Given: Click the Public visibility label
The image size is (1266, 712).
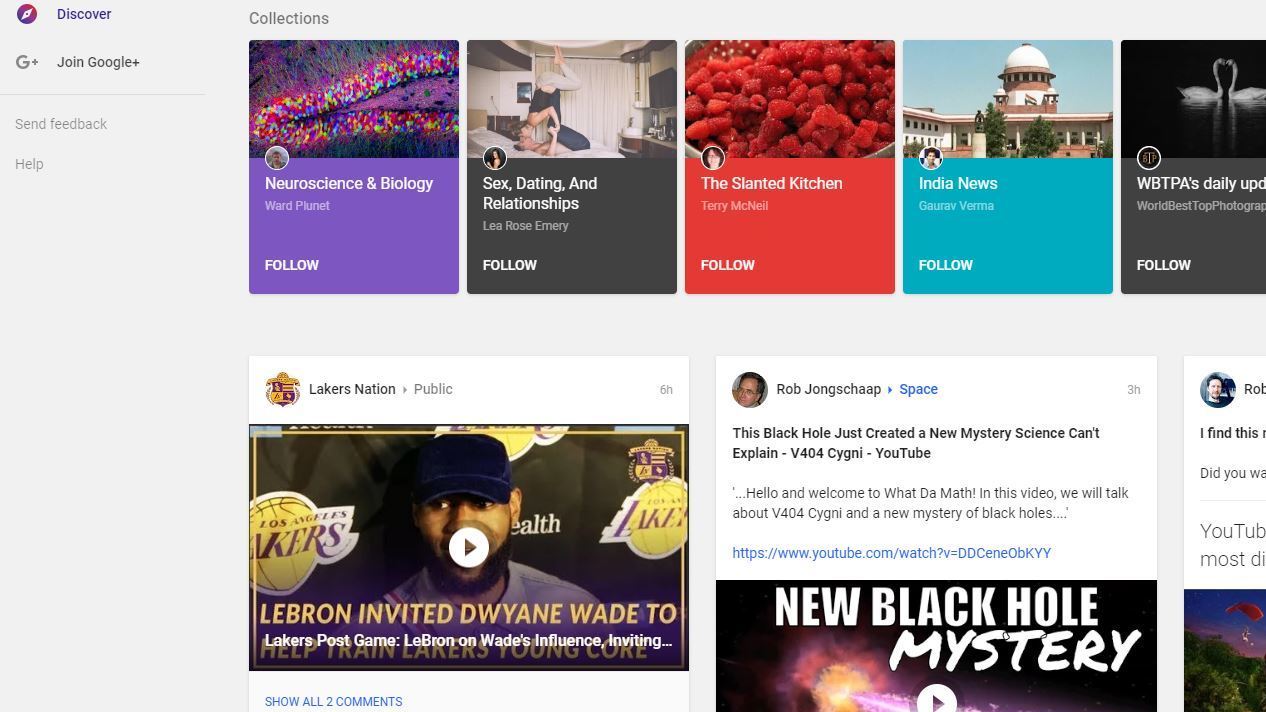Looking at the screenshot, I should (x=433, y=389).
